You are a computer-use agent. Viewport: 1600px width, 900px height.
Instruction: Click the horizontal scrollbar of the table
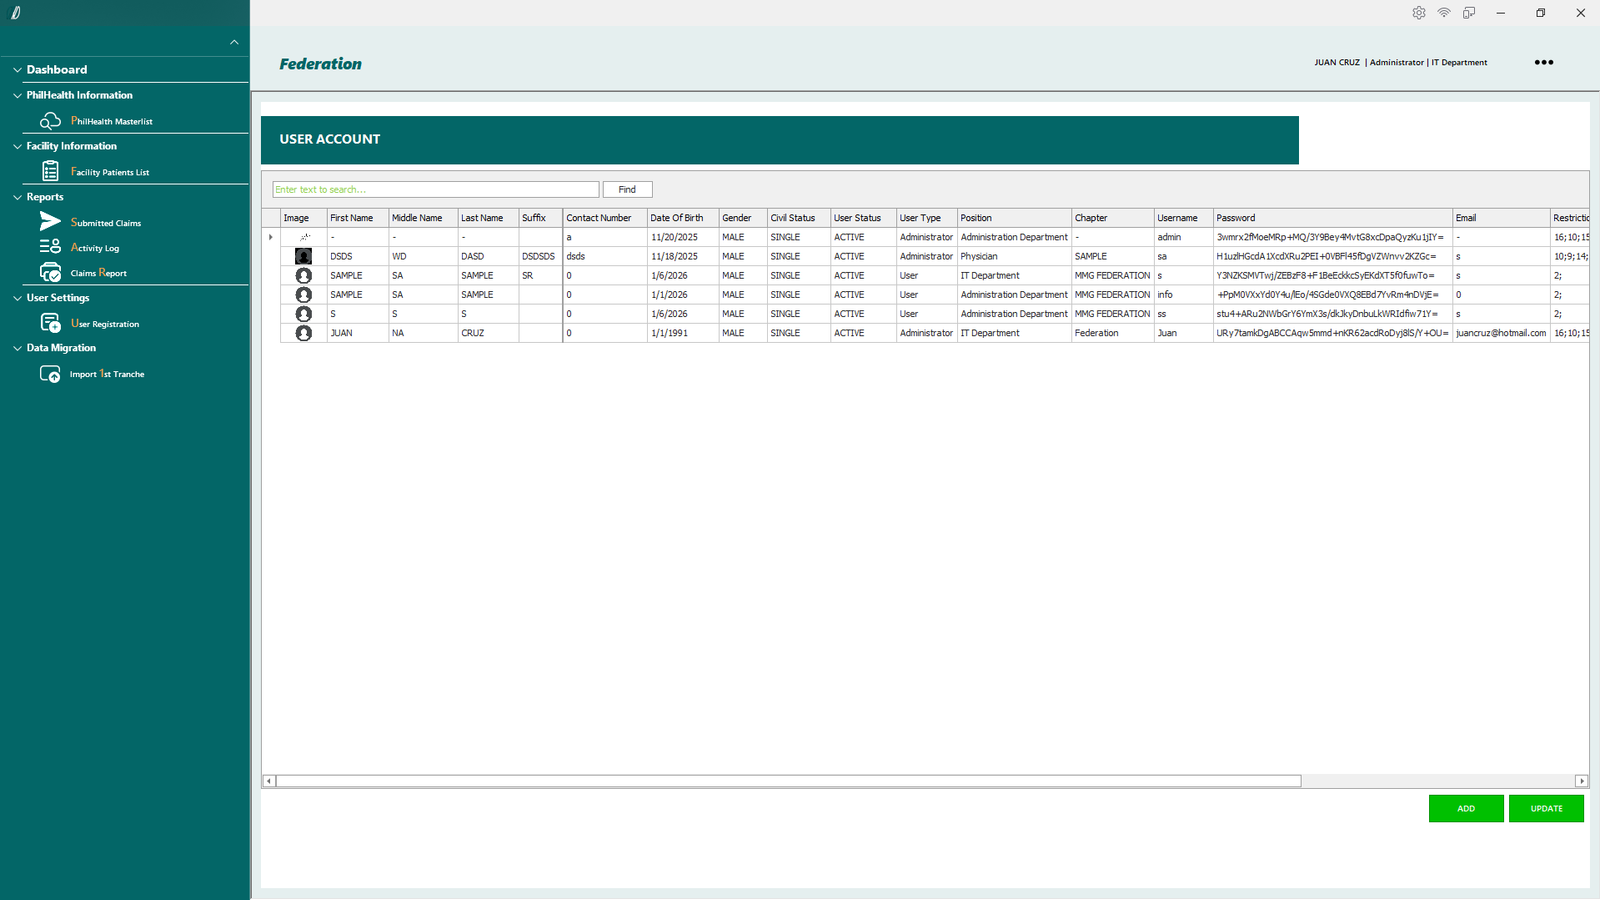point(788,781)
